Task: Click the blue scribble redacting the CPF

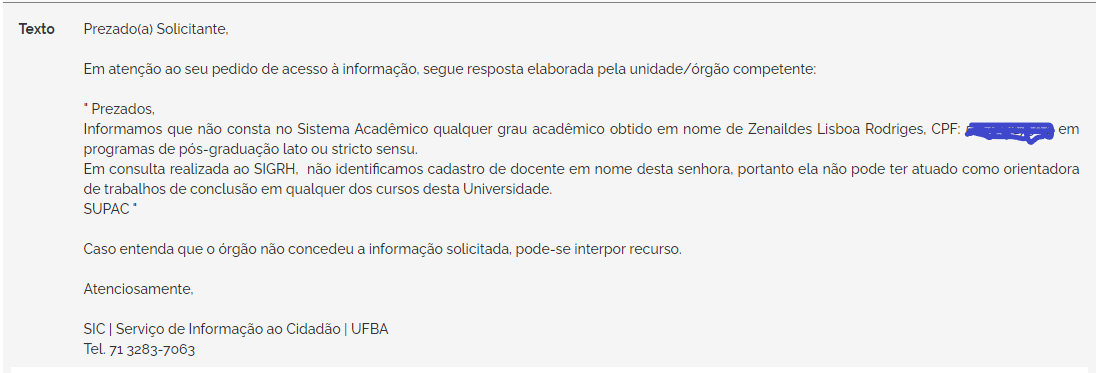Action: [x=1010, y=131]
